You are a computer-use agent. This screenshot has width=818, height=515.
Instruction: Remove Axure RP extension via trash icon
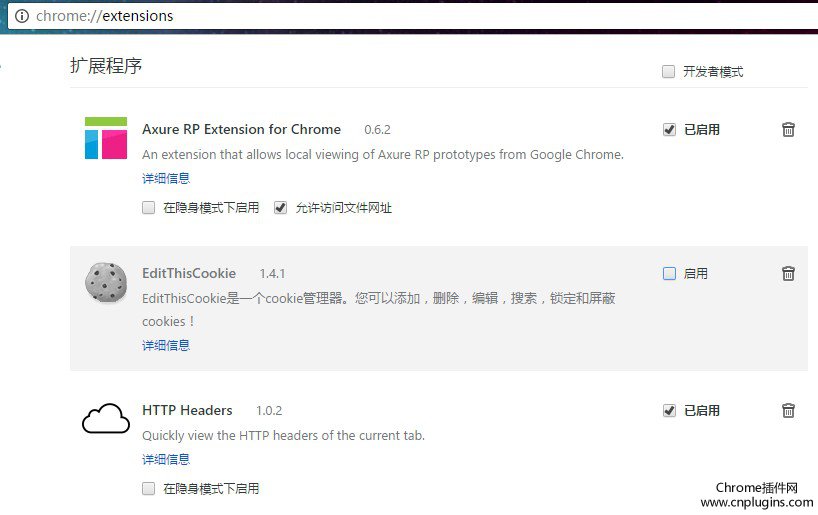[x=788, y=129]
